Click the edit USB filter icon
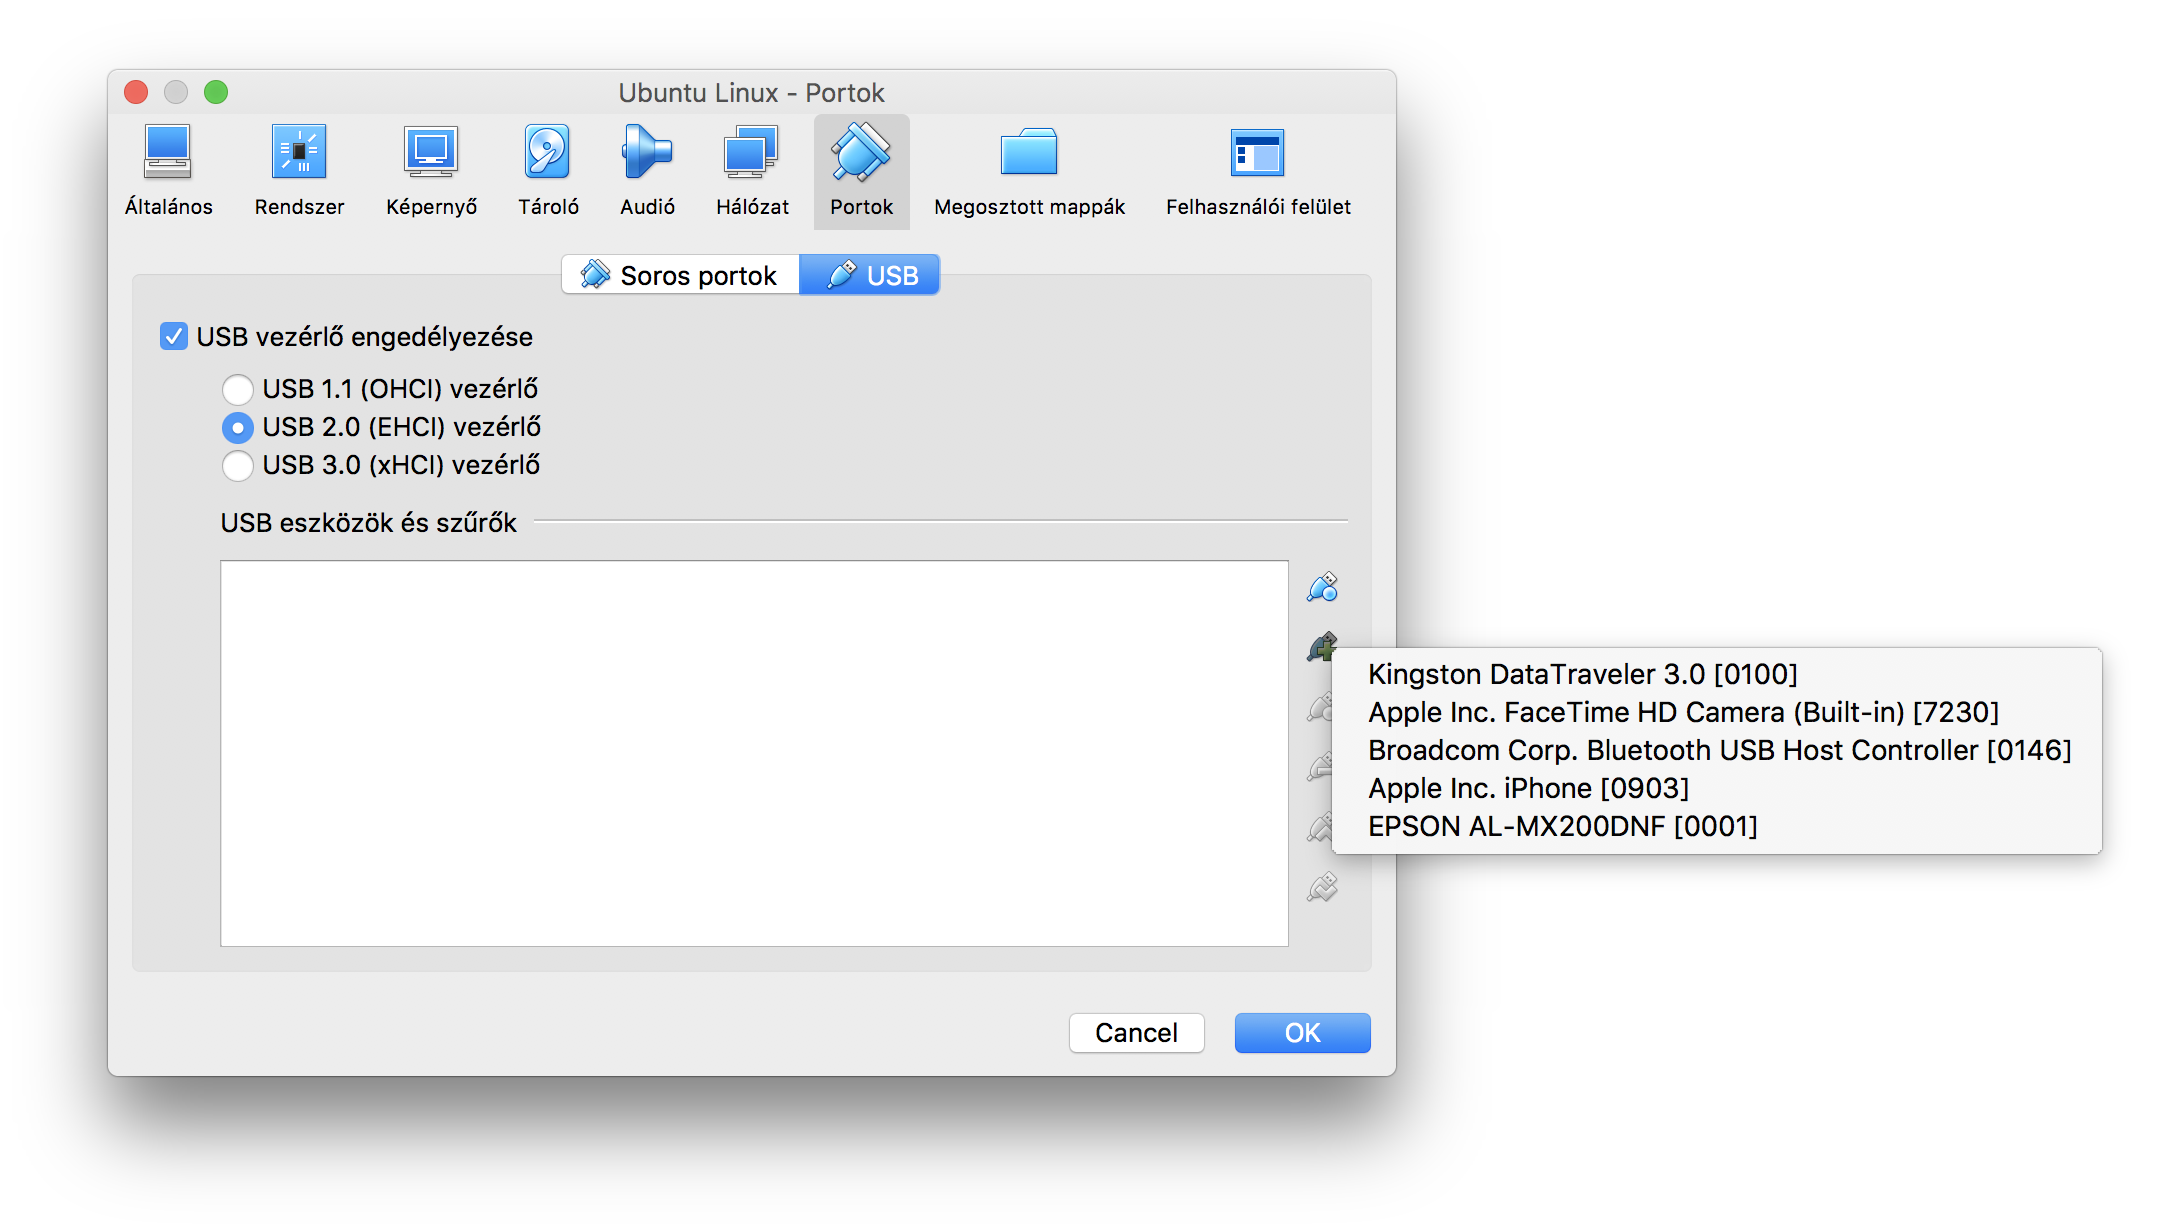 [x=1320, y=707]
